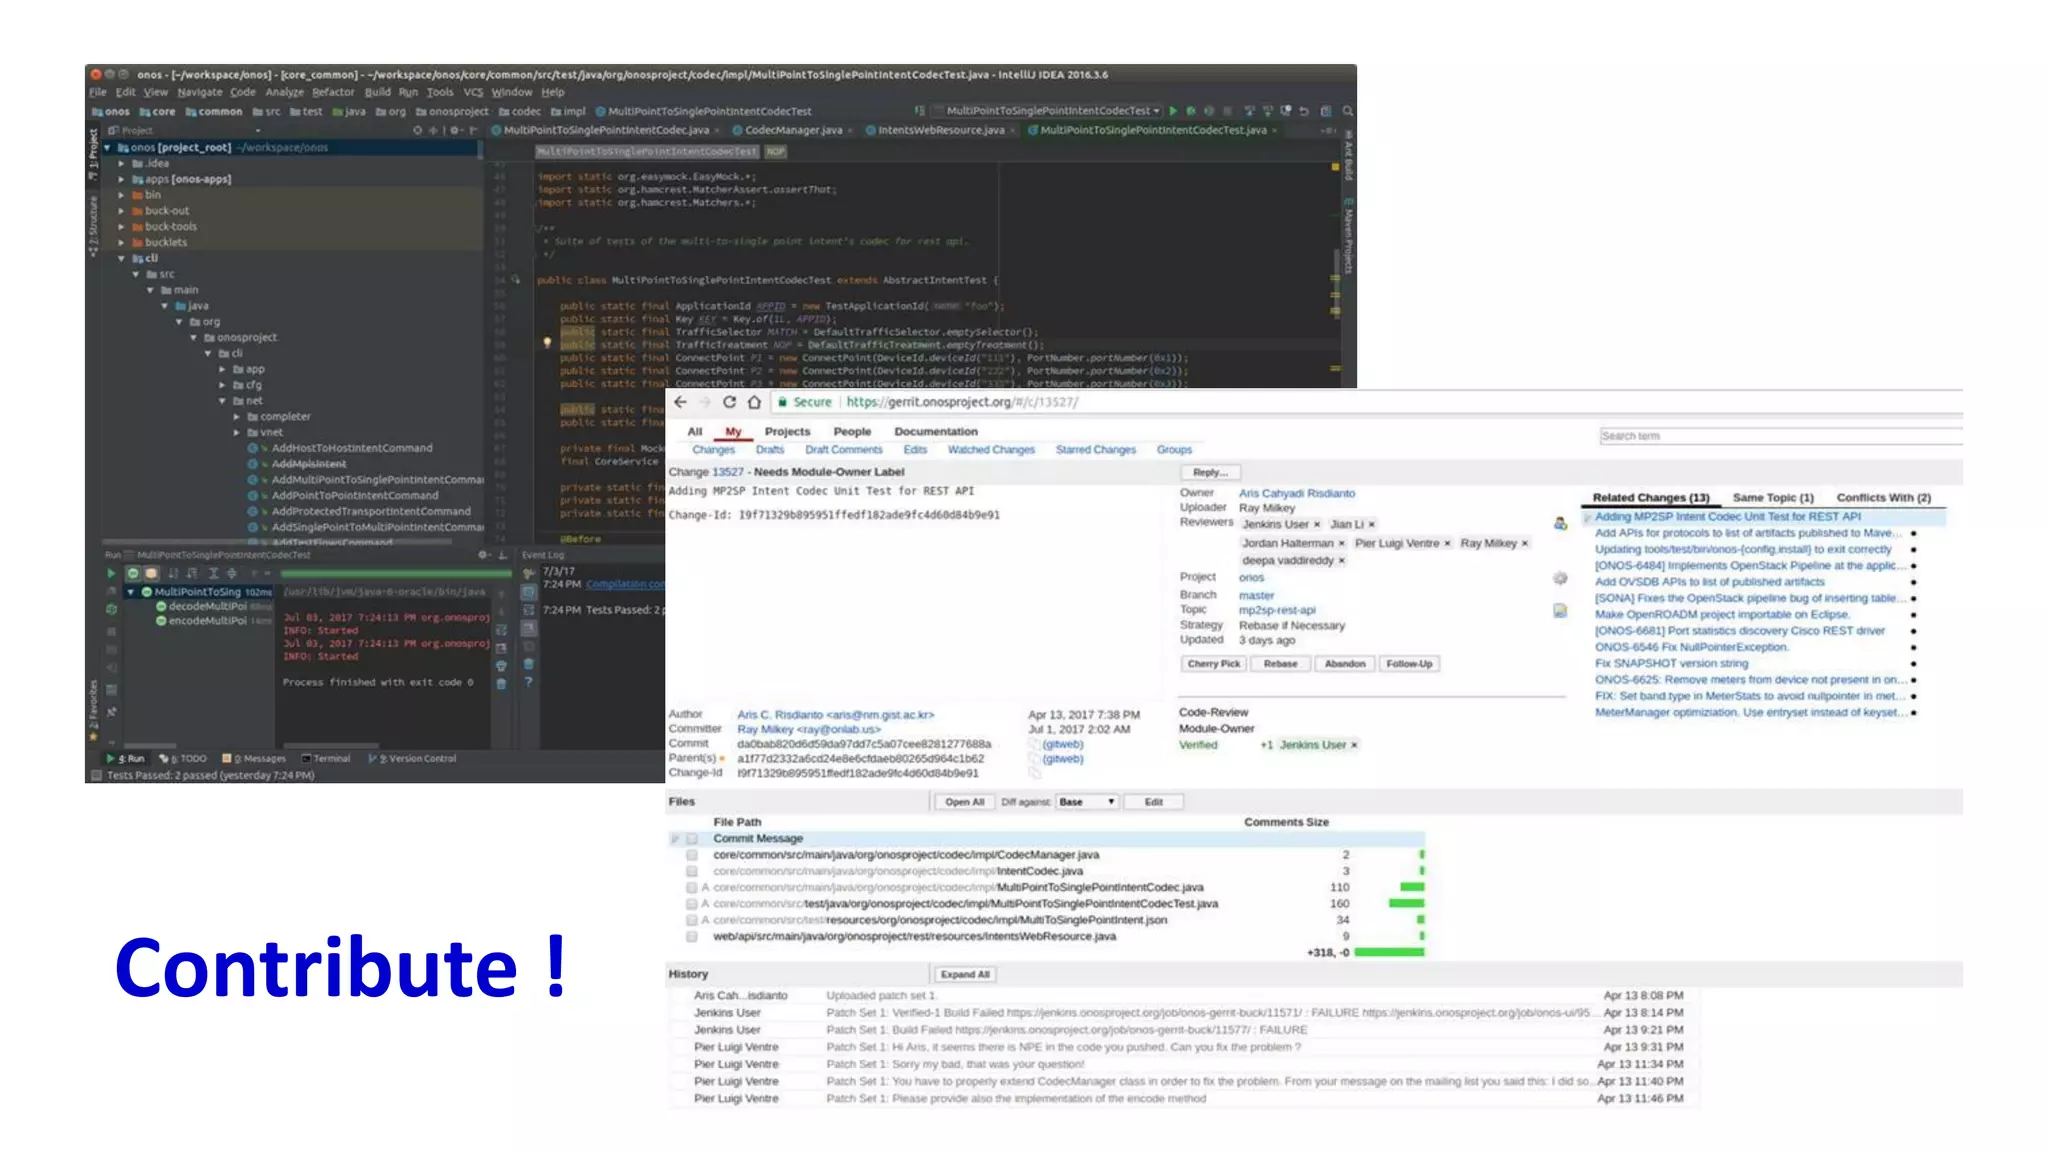Screen dimensions: 2048x1152
Task: Check the IntentsWebResource.java file checkbox
Action: click(x=691, y=937)
